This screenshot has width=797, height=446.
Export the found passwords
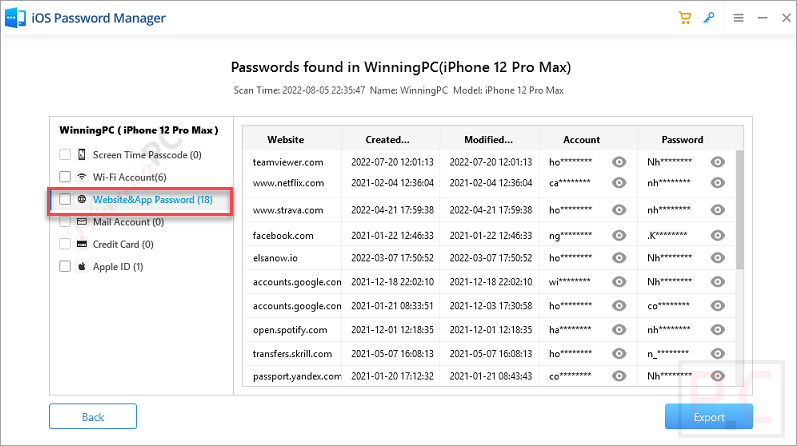[x=709, y=417]
